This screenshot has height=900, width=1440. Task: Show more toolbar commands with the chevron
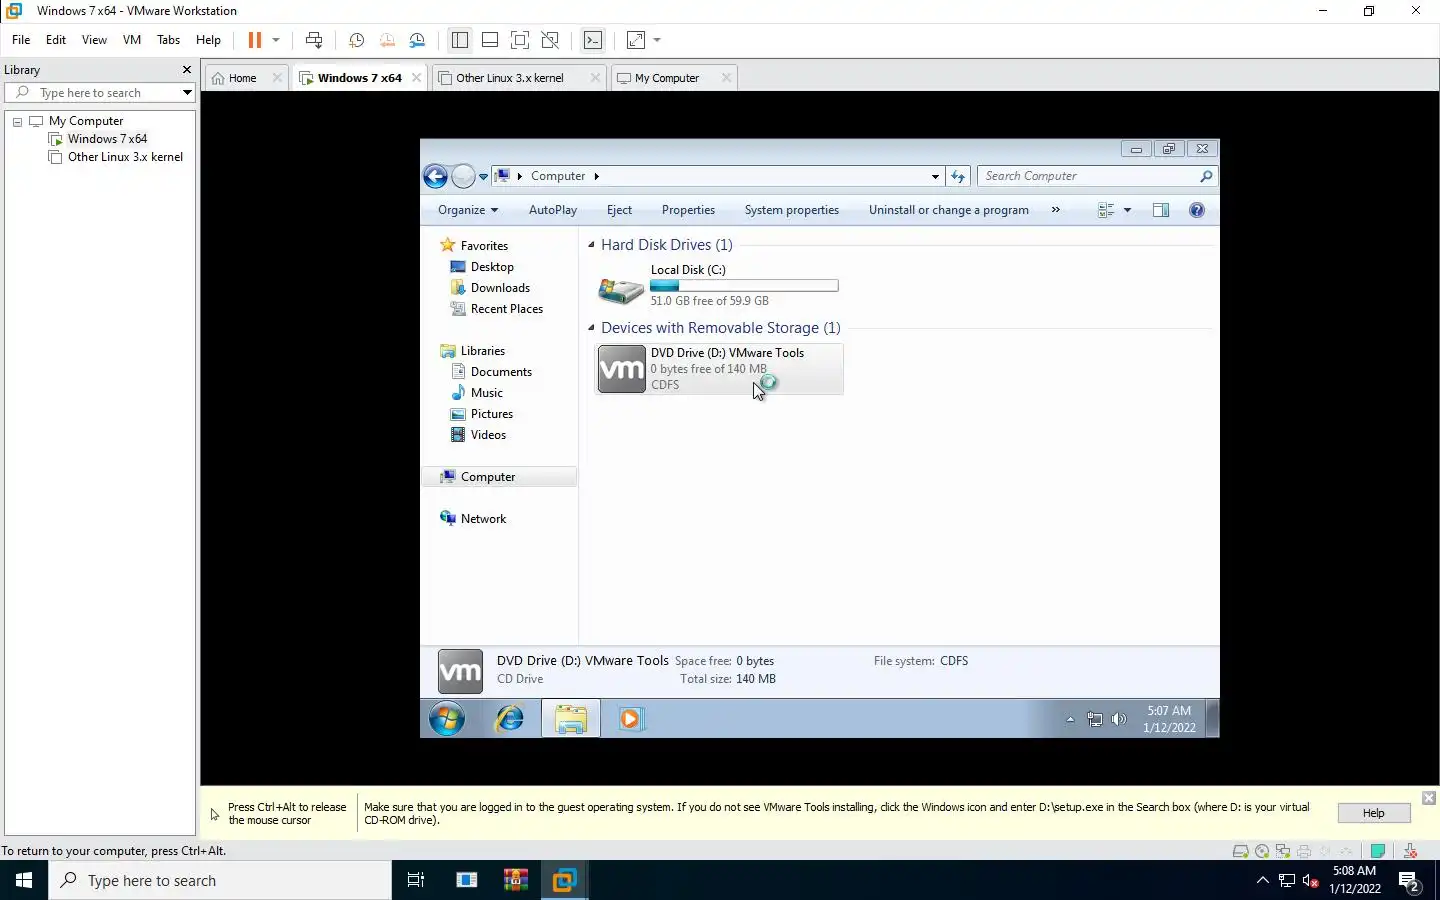click(x=1055, y=210)
